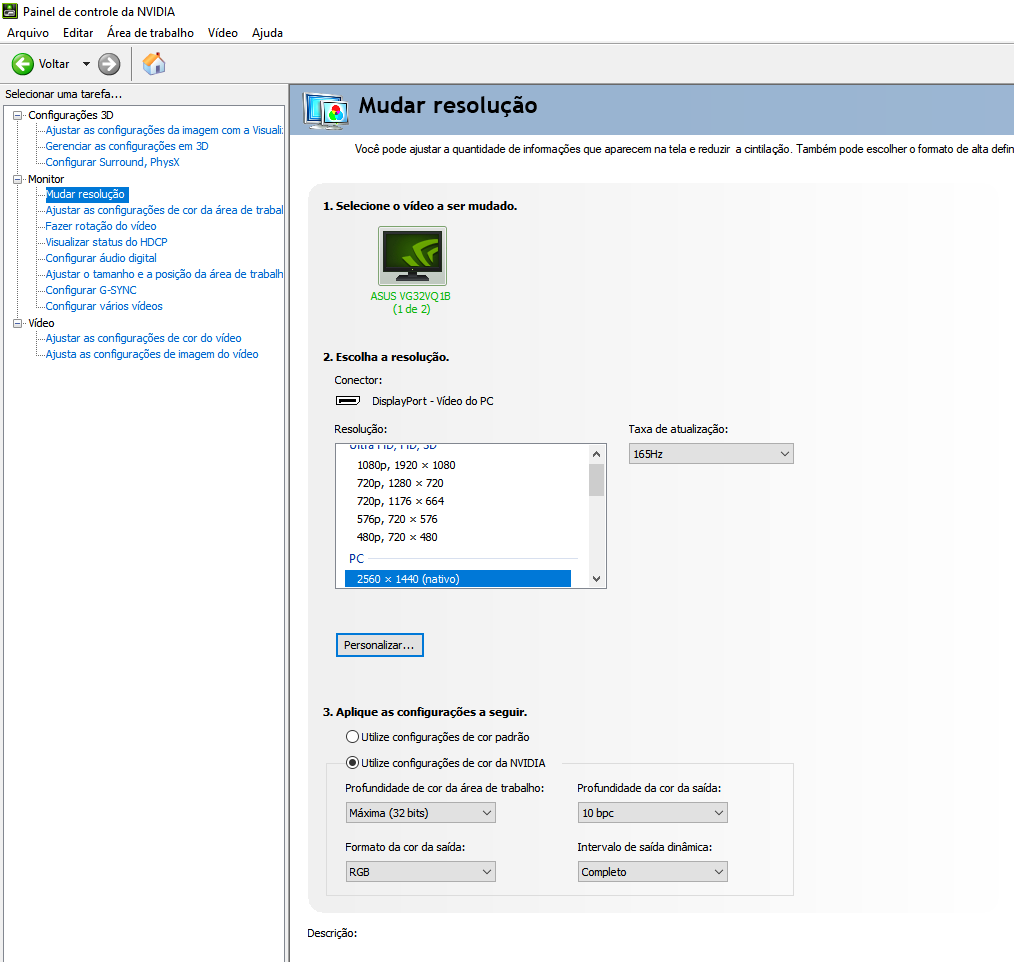Image resolution: width=1014 pixels, height=962 pixels.
Task: Open Ajustar as configurações de cor da área de trabalho
Action: [x=164, y=210]
